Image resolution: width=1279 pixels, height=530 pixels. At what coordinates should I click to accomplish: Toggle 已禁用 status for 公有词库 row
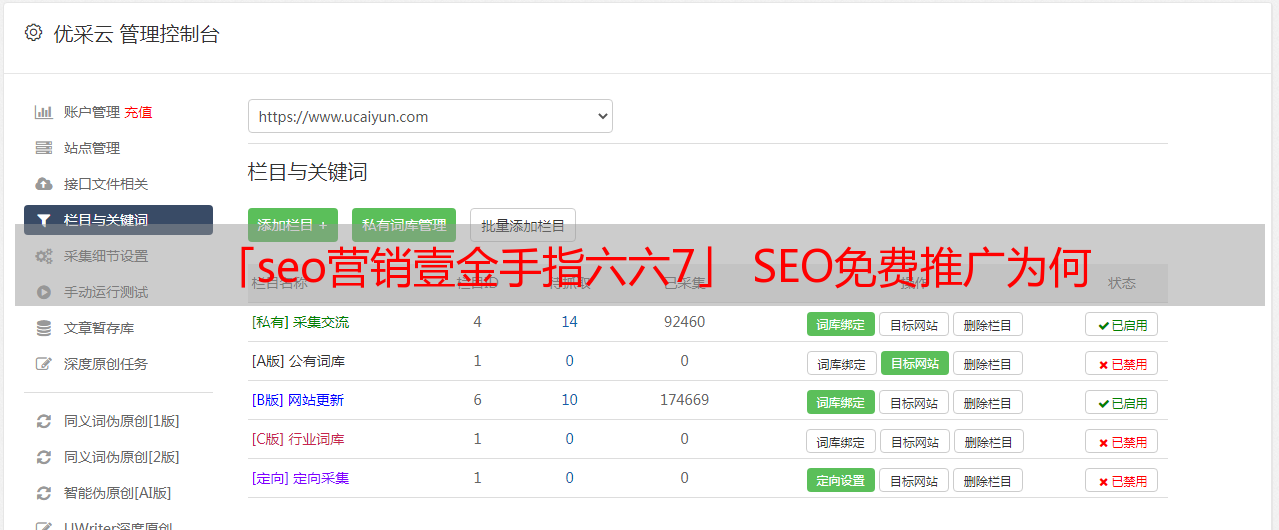point(1122,363)
